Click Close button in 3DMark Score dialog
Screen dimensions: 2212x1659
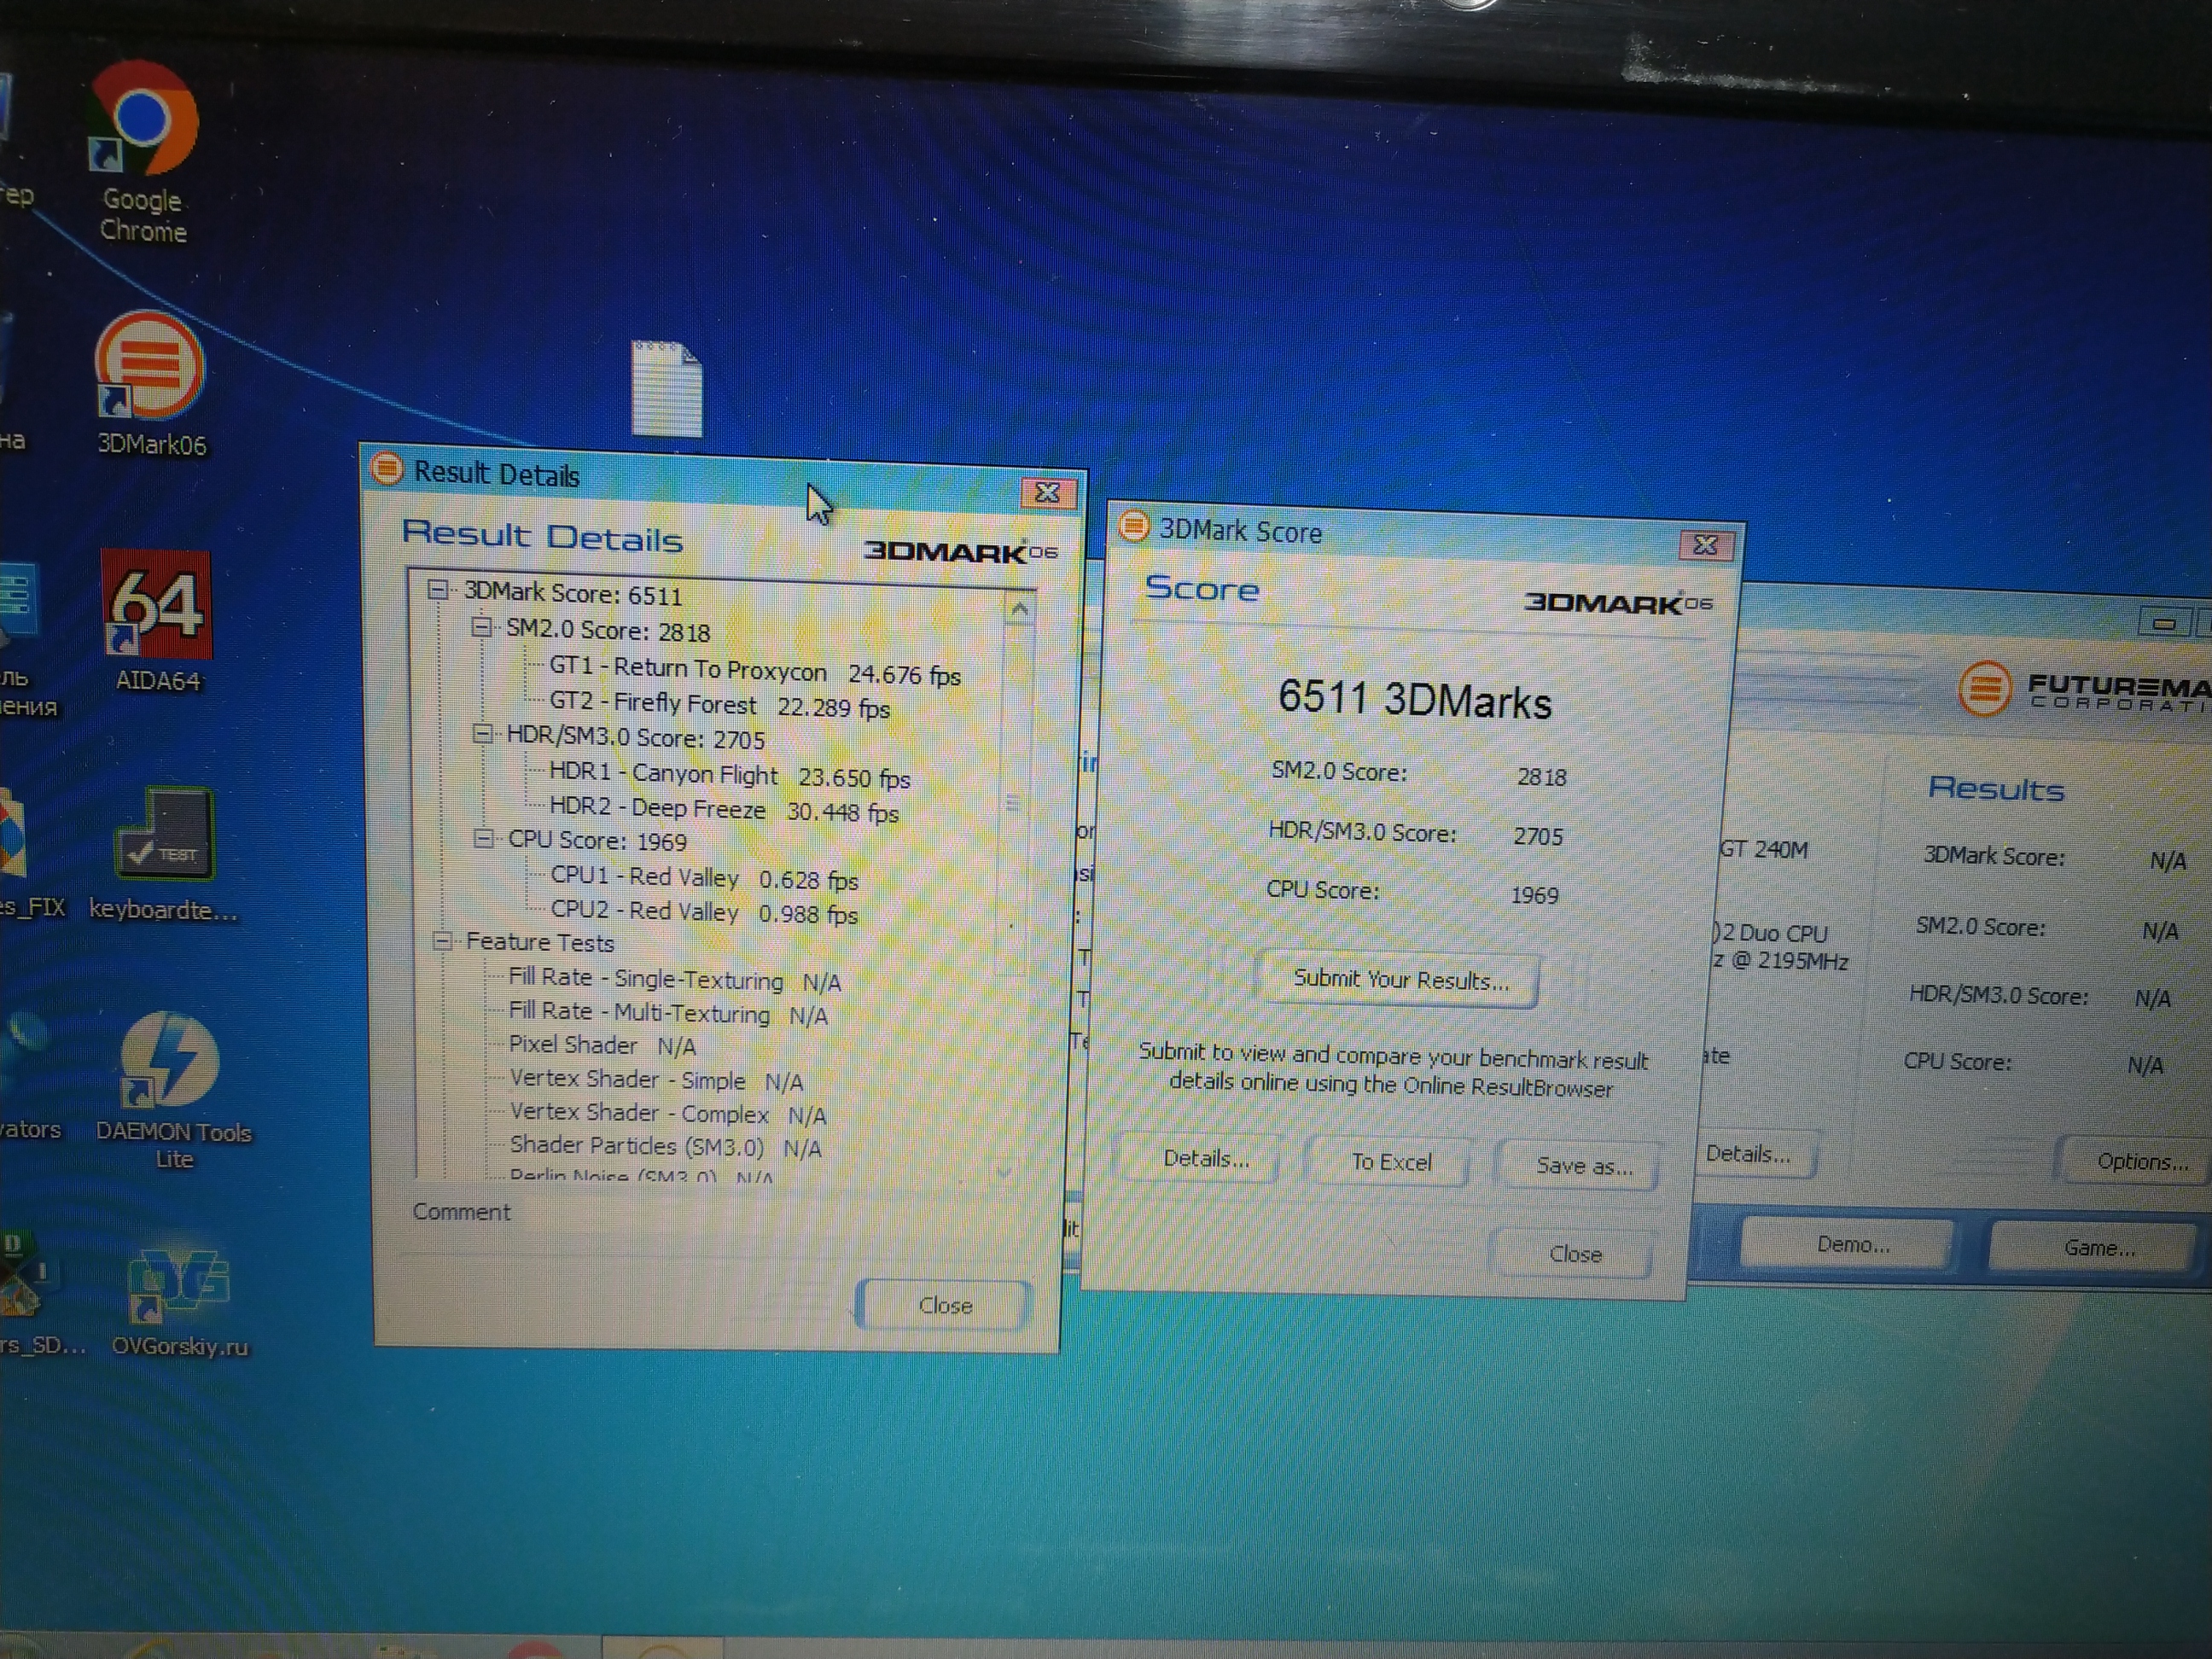(1575, 1254)
